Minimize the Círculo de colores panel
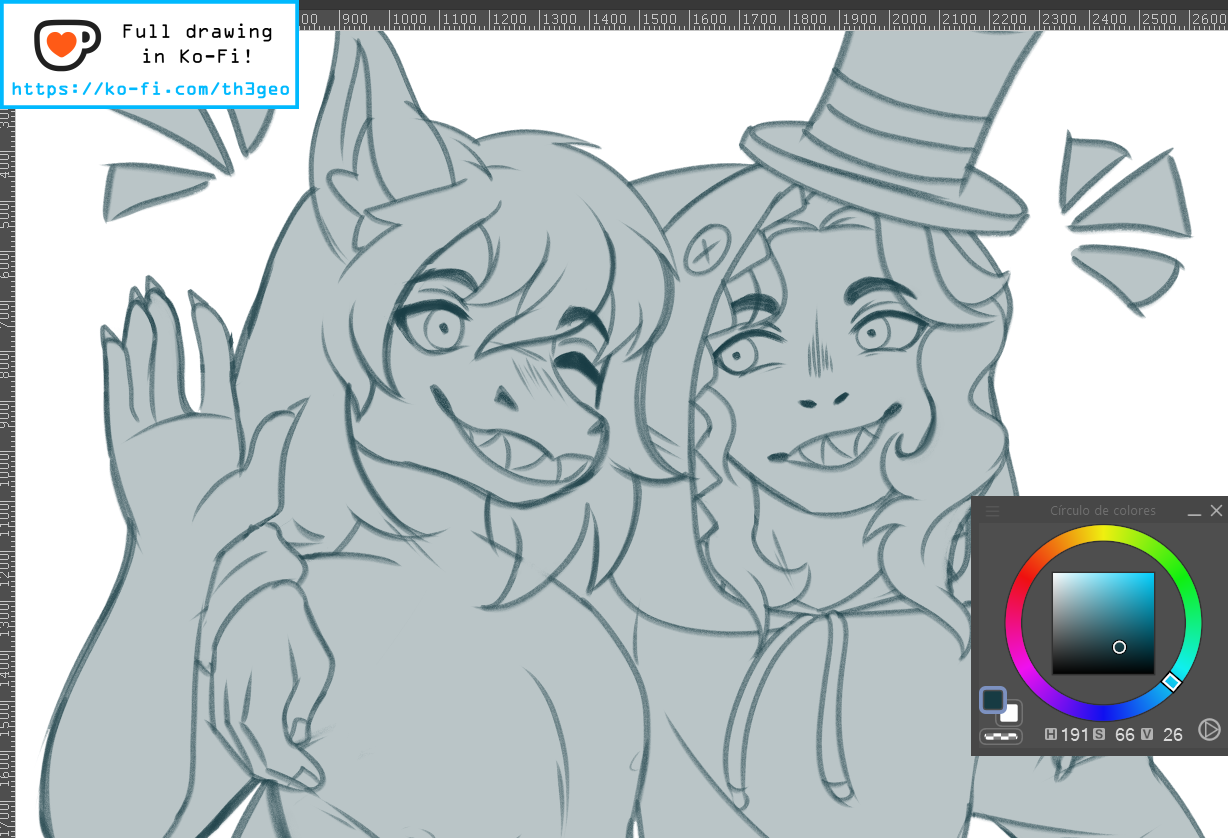The image size is (1228, 838). [1194, 511]
